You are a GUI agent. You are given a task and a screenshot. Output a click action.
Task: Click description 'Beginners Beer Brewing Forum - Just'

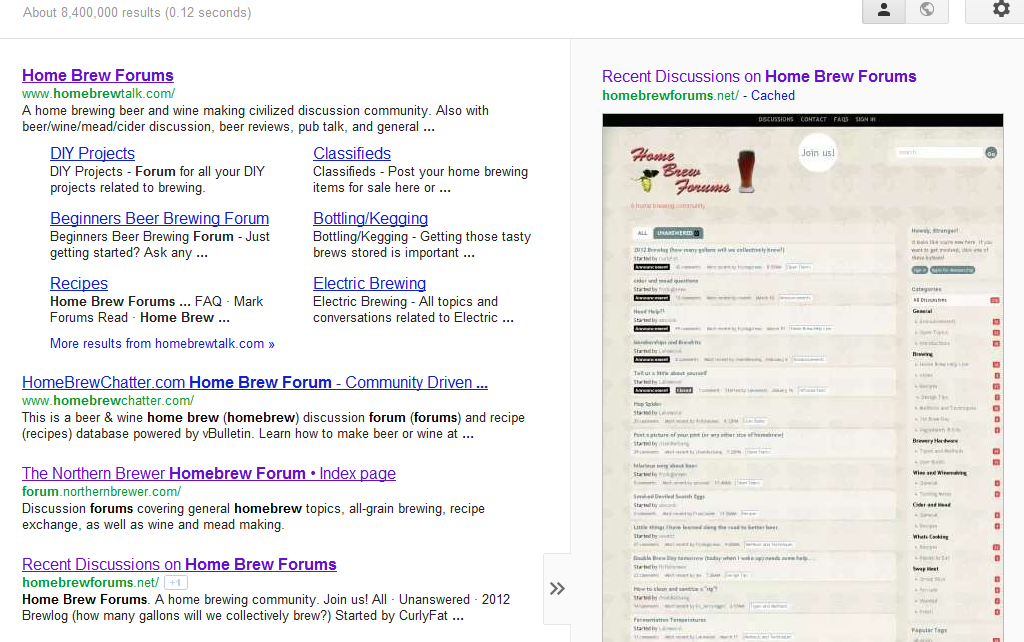point(160,245)
